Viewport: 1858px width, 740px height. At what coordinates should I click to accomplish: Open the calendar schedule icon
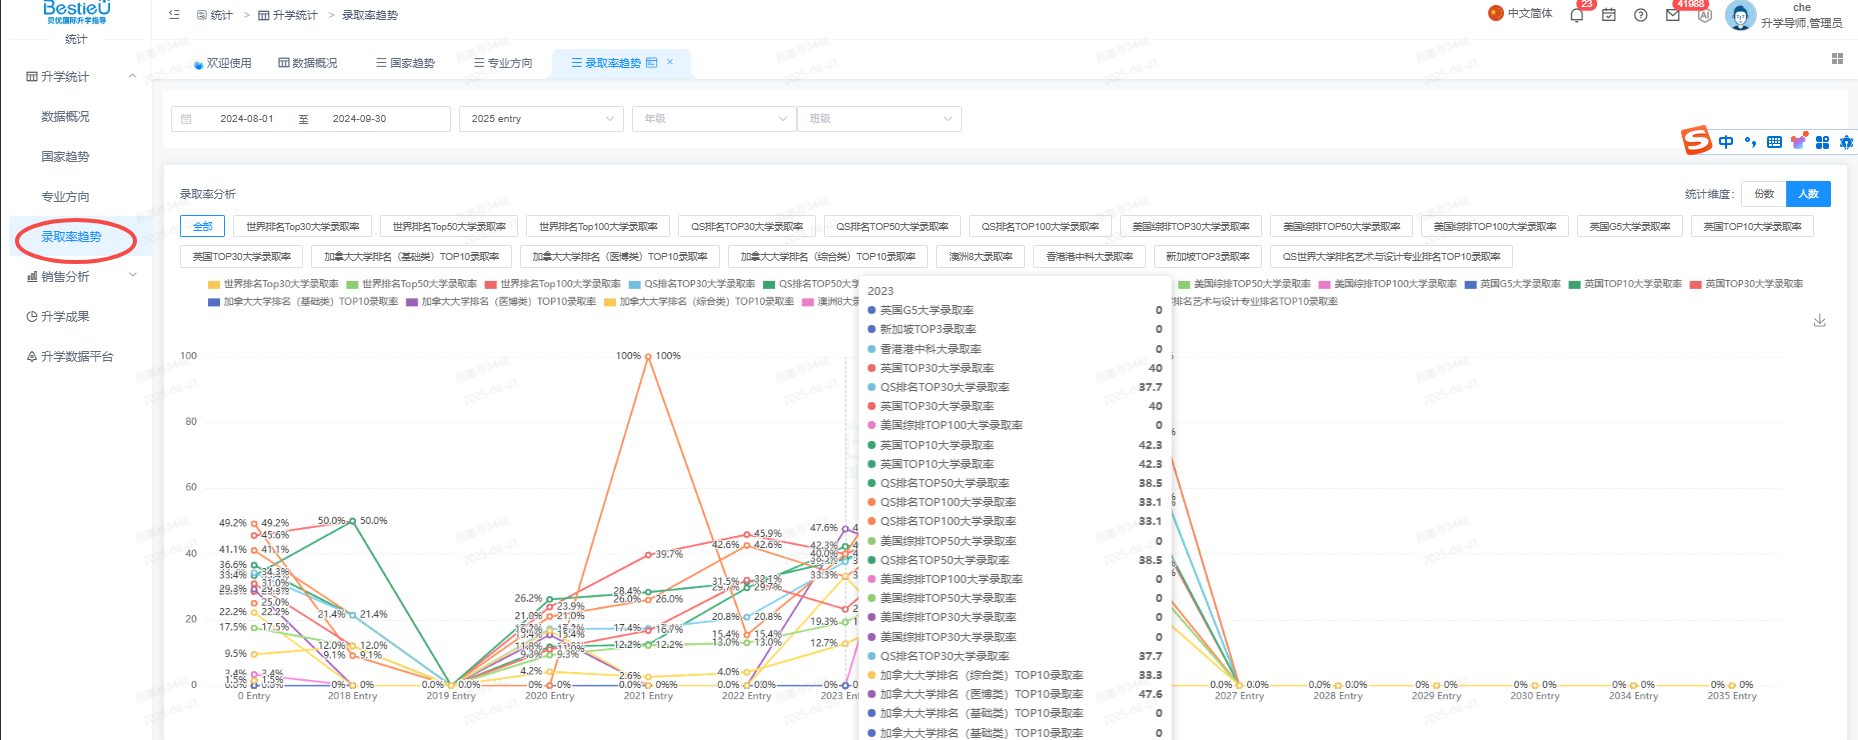pyautogui.click(x=1609, y=15)
